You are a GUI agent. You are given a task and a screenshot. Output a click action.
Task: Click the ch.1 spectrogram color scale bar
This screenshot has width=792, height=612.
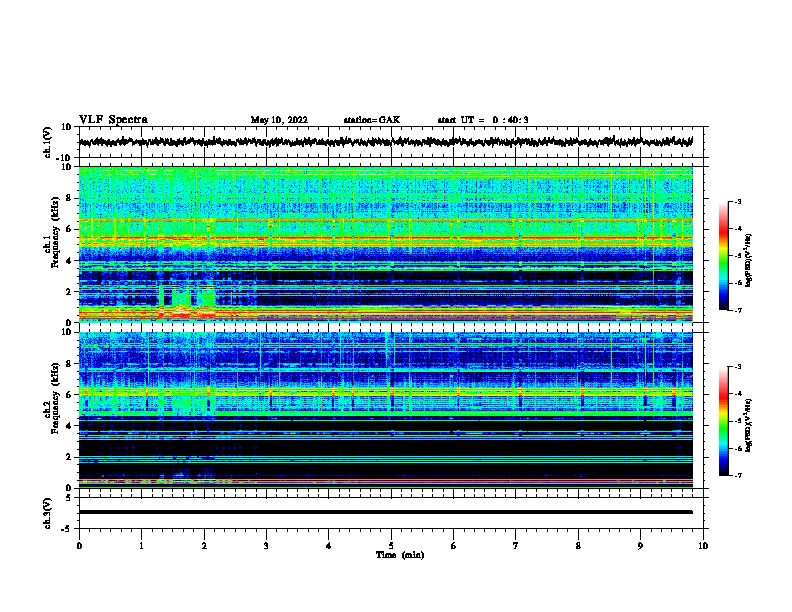pos(724,256)
